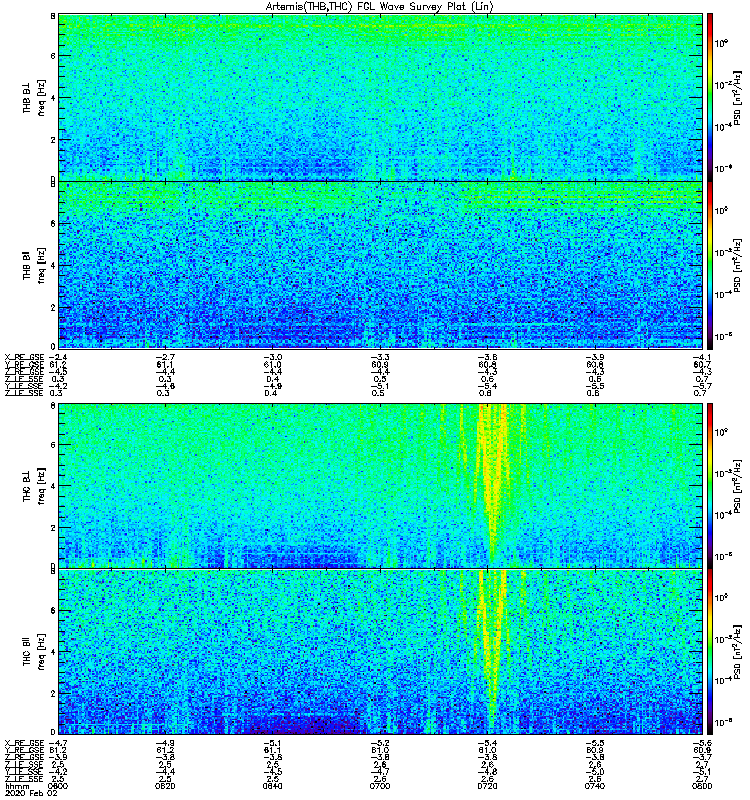Click the 'X_RE_GSE' row label under THC panels

(x=24, y=743)
